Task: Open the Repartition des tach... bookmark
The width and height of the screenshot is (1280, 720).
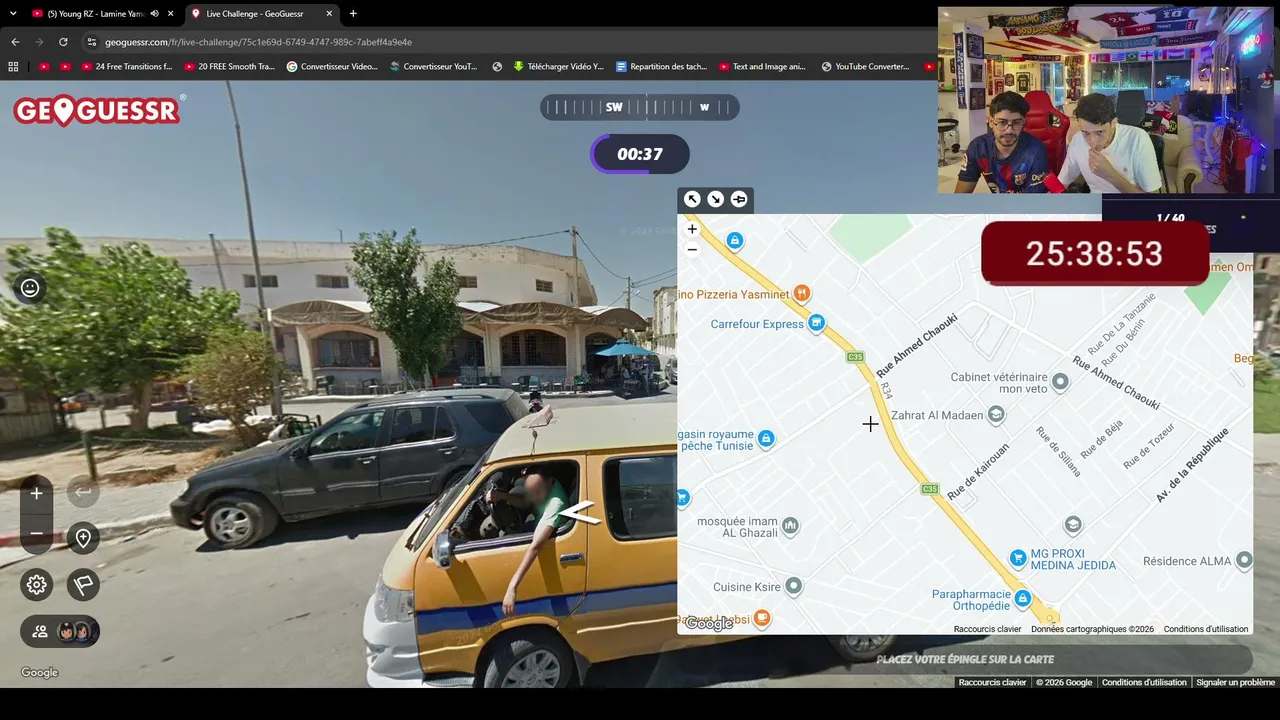Action: pos(662,67)
